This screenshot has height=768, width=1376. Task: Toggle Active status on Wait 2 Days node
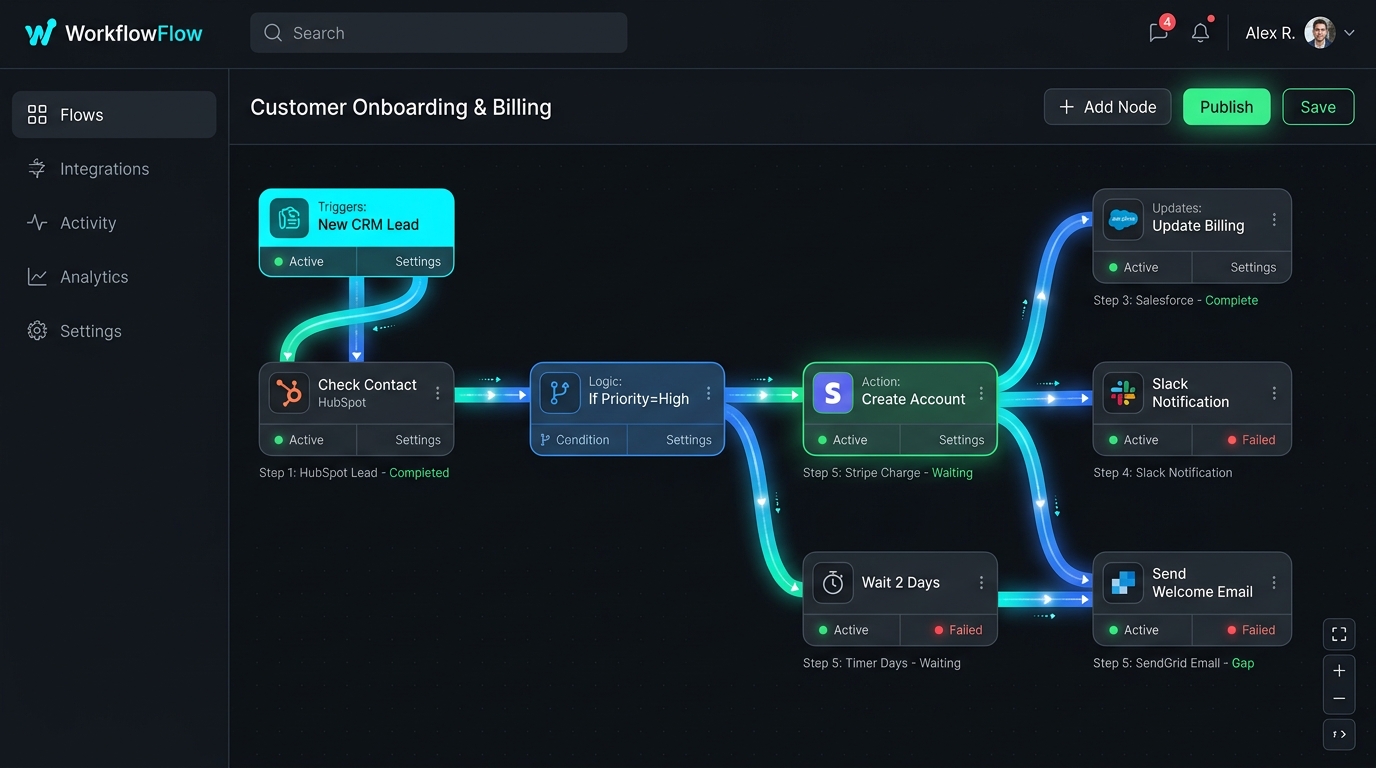pyautogui.click(x=843, y=630)
